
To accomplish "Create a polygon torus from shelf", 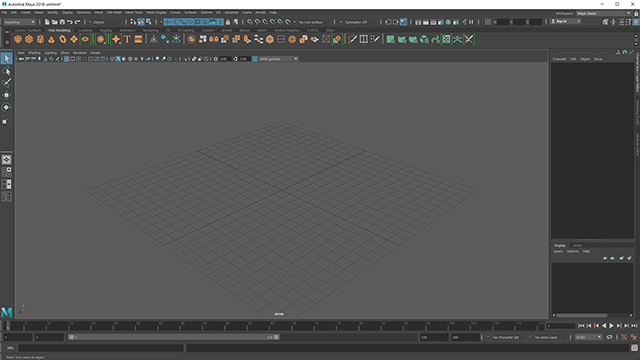I will (62, 39).
